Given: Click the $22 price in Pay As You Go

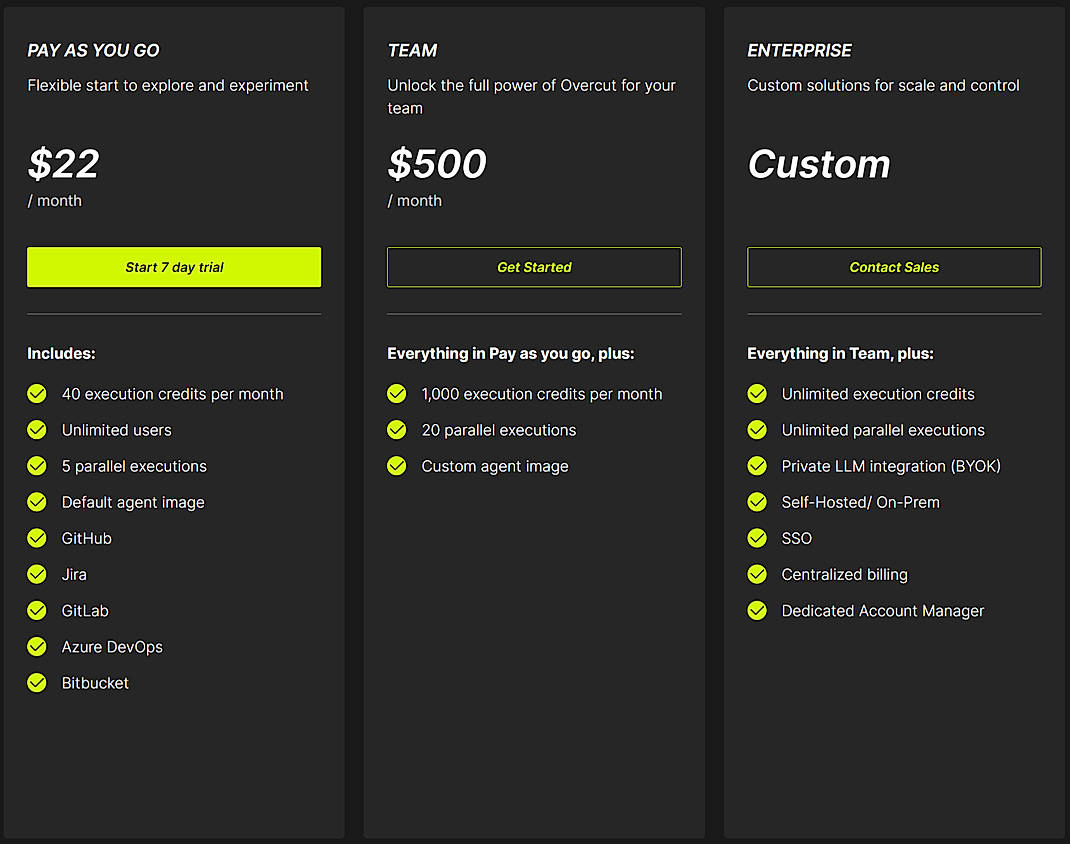Looking at the screenshot, I should (64, 164).
